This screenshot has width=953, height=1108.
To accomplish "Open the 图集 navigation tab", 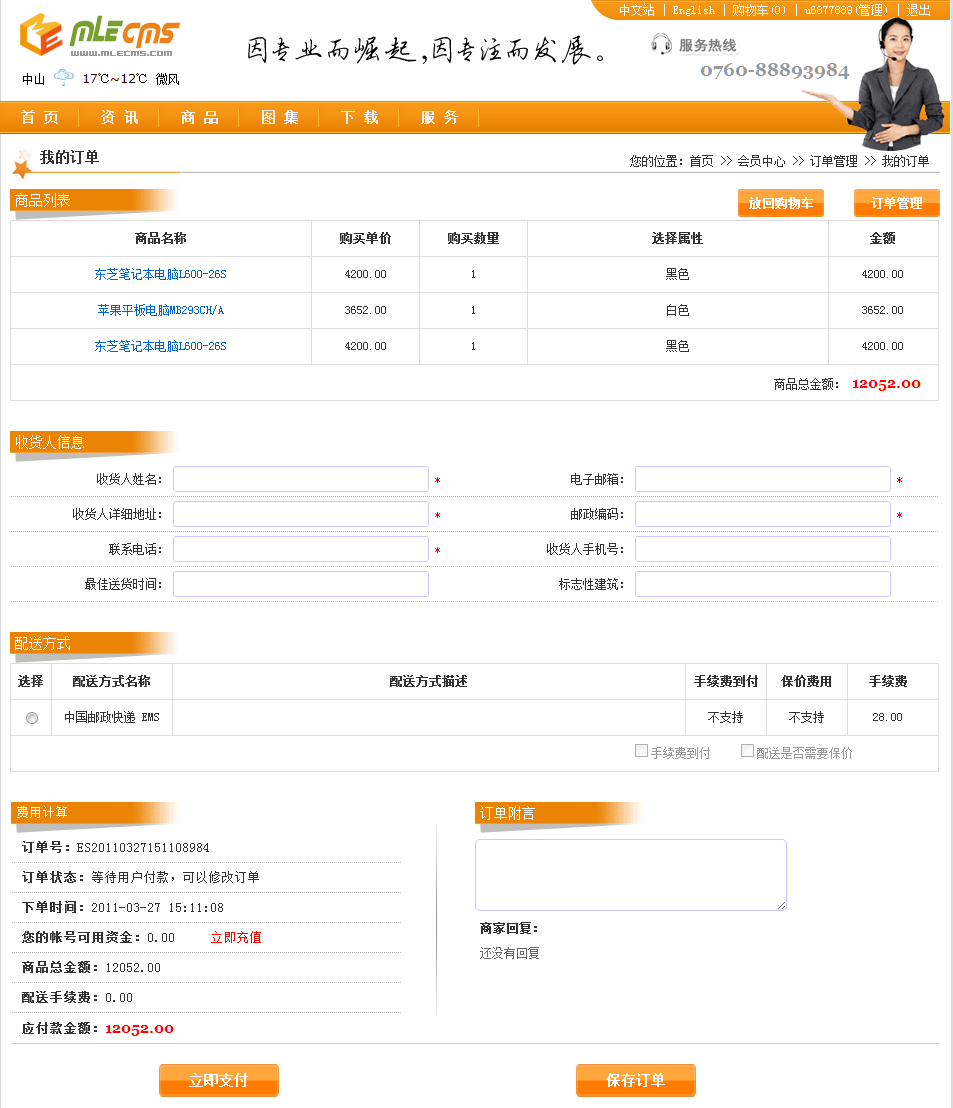I will click(280, 117).
